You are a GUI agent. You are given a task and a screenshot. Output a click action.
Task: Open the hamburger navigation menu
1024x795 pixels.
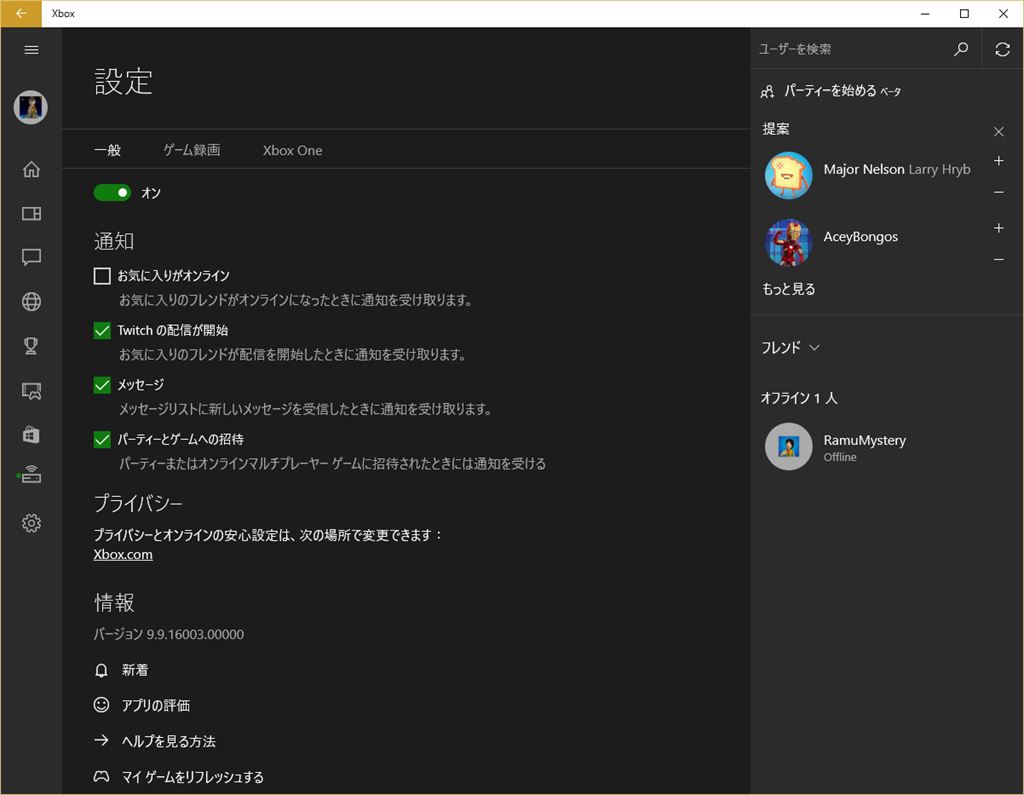[31, 50]
